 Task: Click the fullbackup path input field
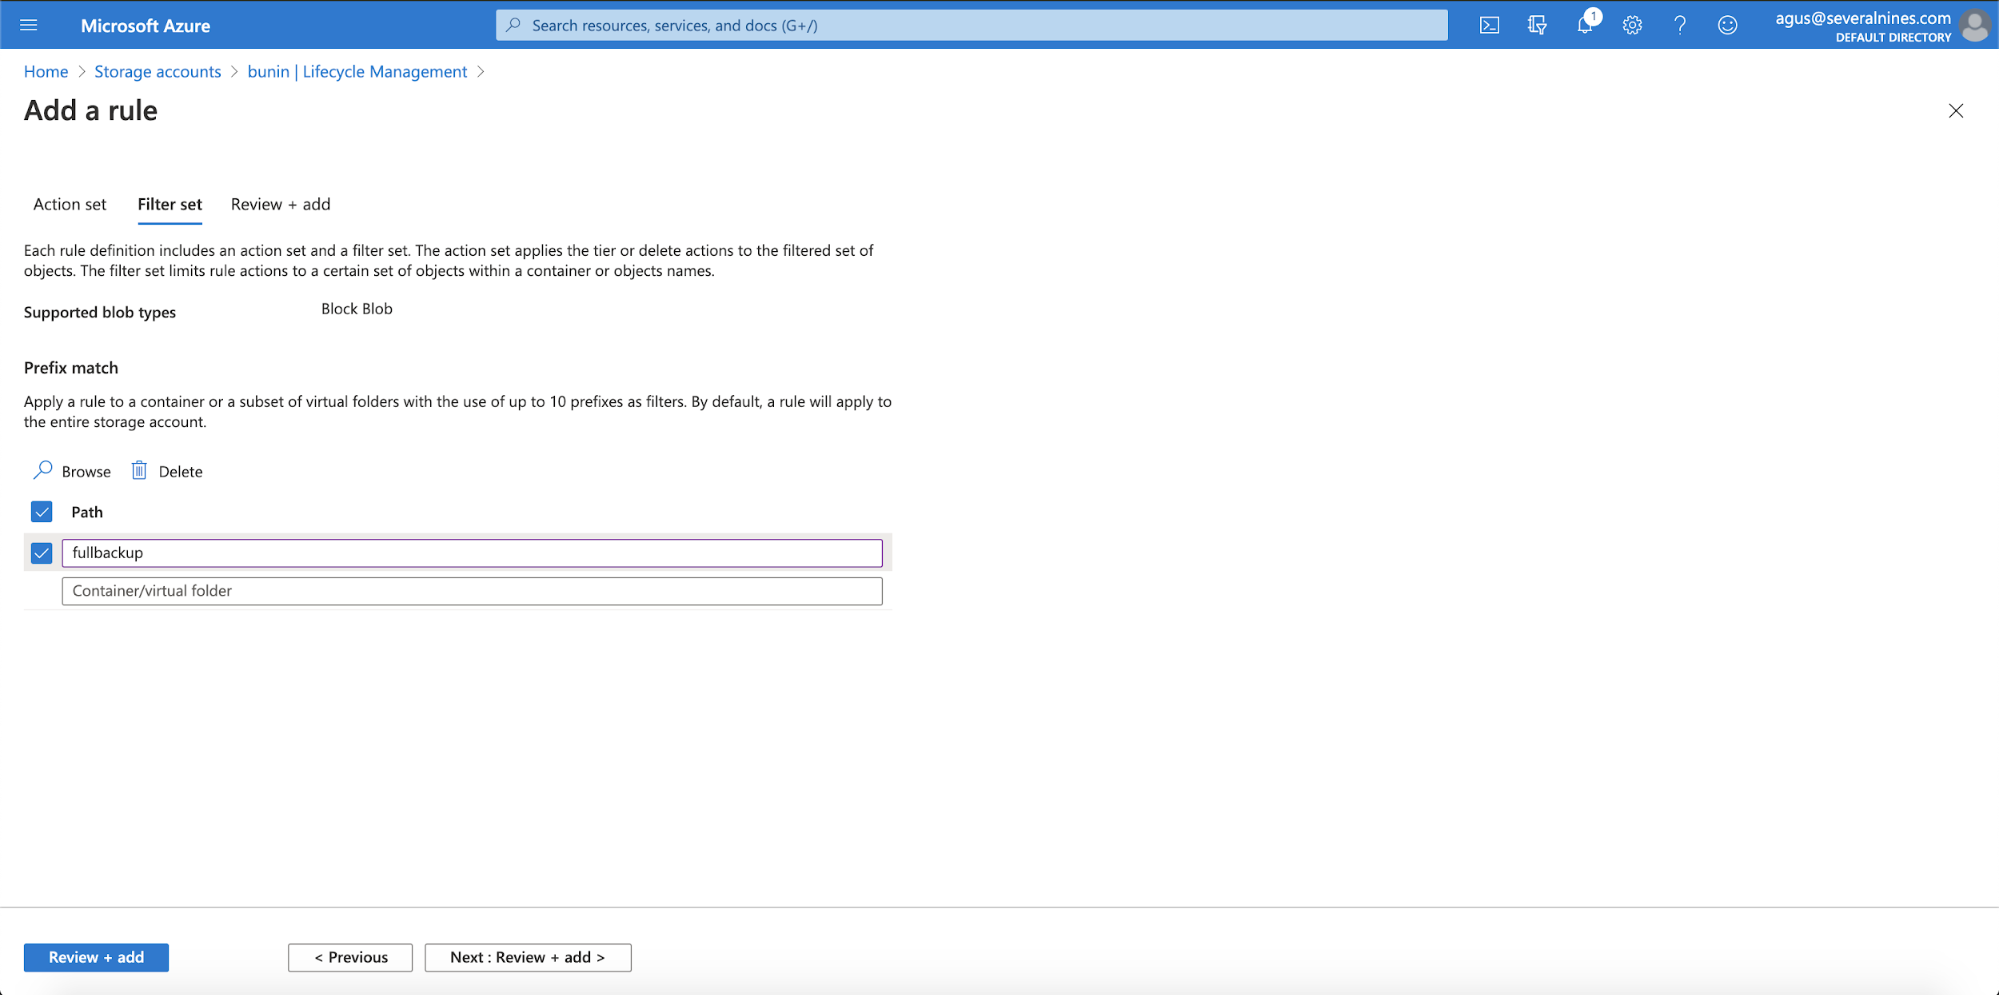coord(472,553)
